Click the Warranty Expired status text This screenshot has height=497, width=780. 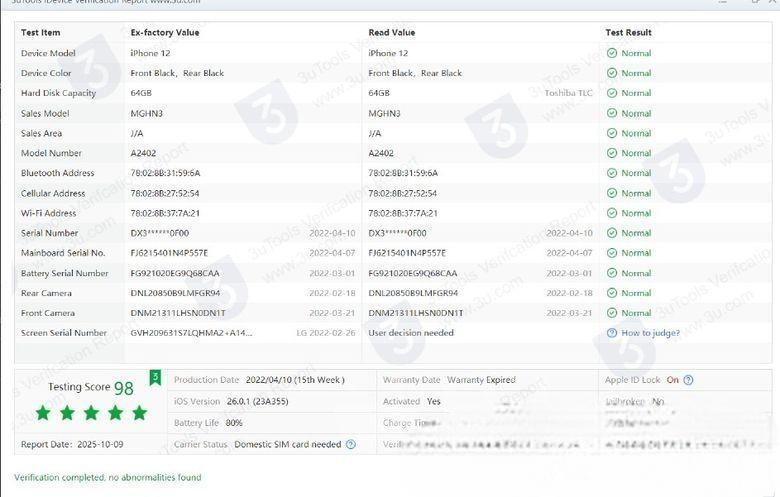click(x=481, y=380)
